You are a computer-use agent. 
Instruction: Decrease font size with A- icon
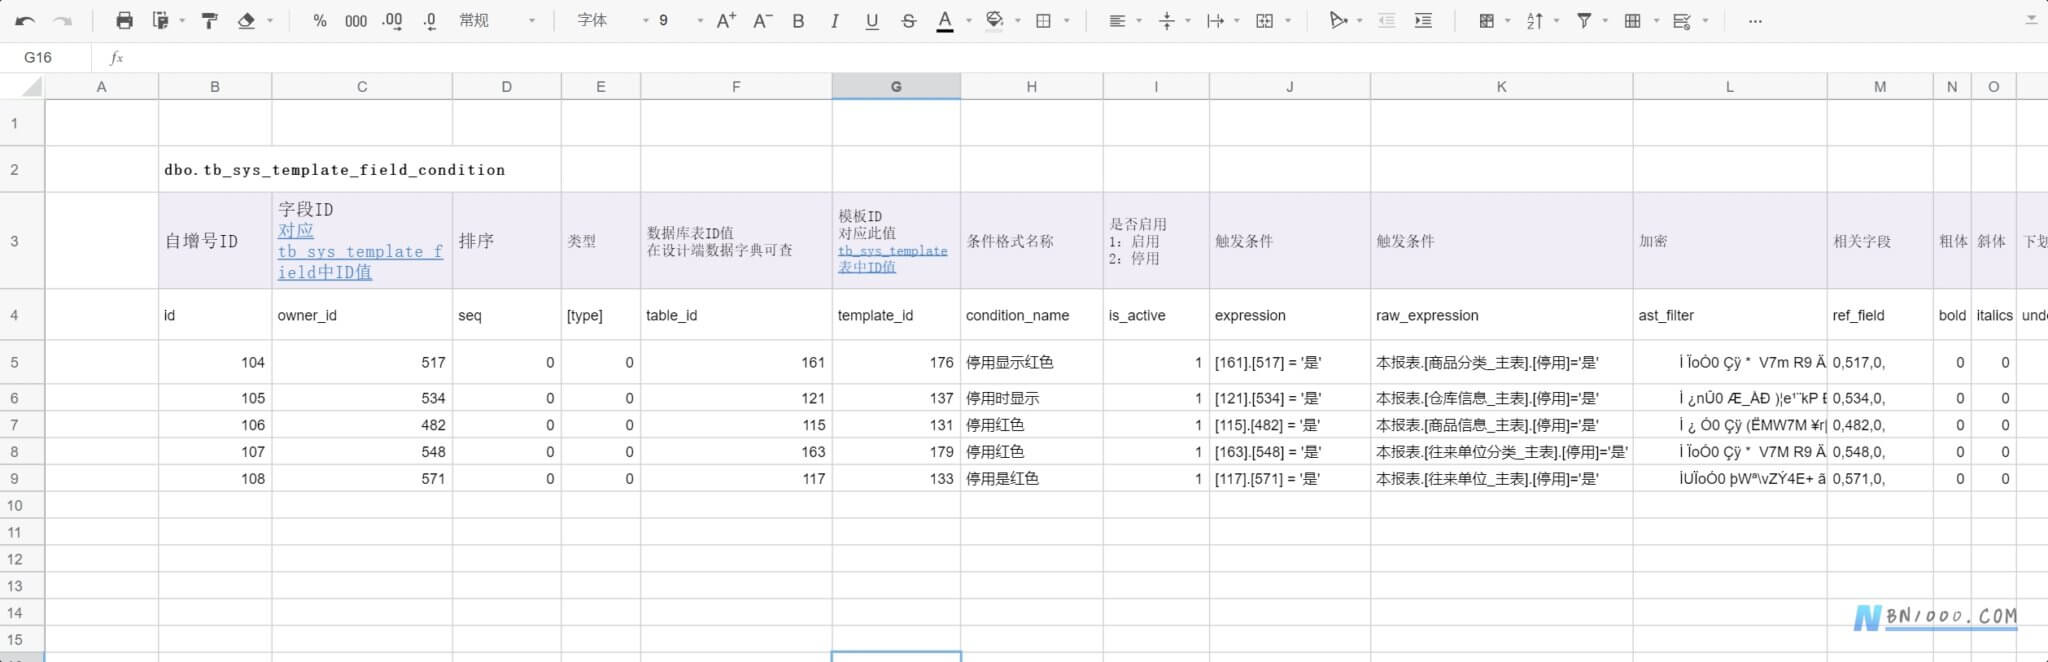pyautogui.click(x=762, y=21)
